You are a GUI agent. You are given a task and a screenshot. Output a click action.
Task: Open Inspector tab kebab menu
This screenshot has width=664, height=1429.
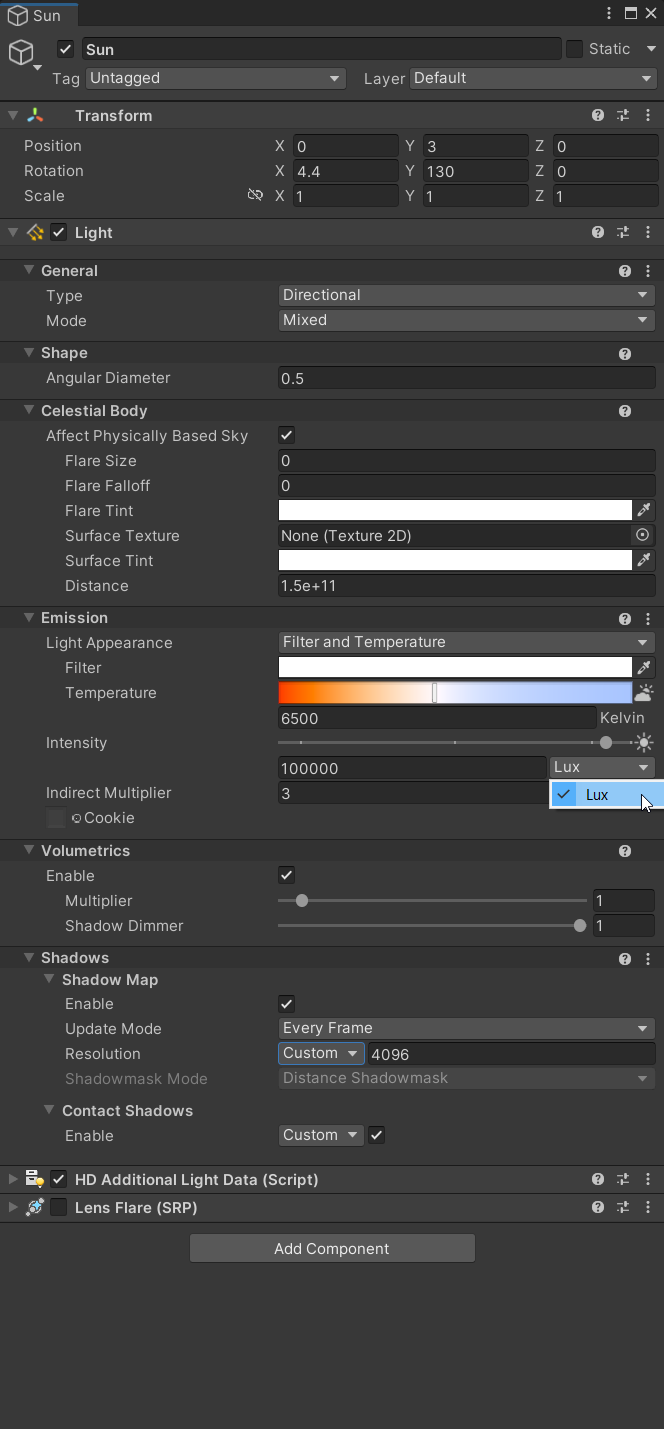click(x=609, y=13)
